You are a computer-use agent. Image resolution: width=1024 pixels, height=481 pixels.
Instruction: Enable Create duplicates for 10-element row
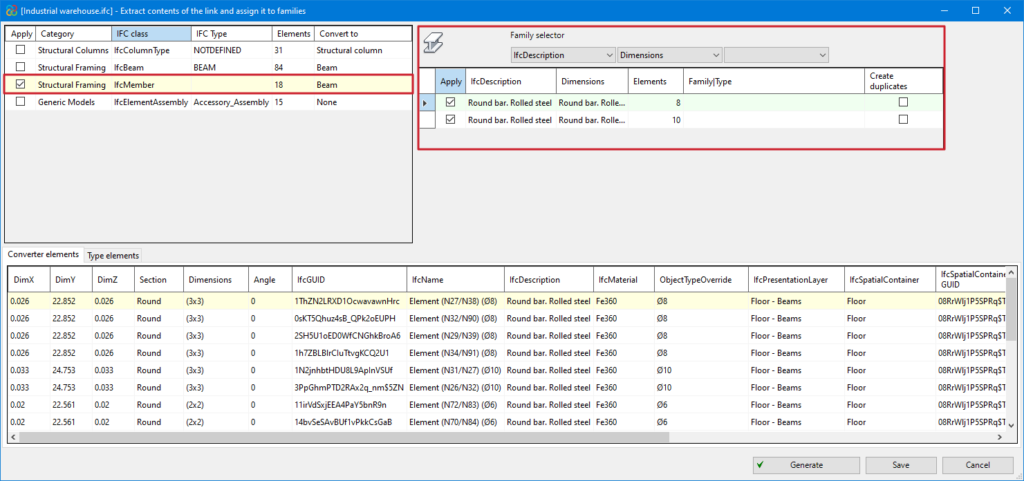point(903,120)
